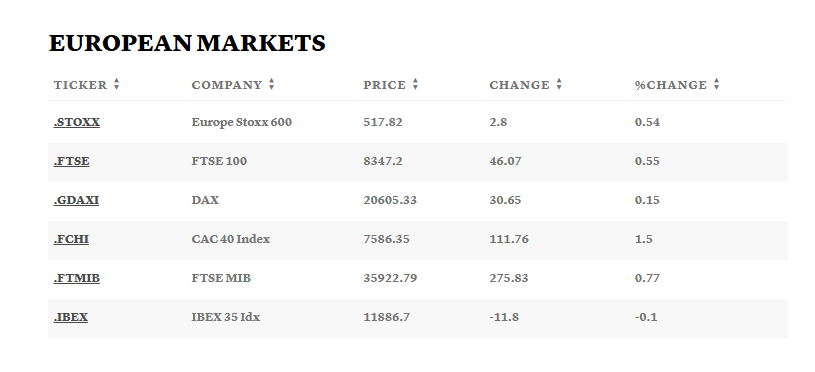Sort table by %CHANGE header text

pos(671,85)
